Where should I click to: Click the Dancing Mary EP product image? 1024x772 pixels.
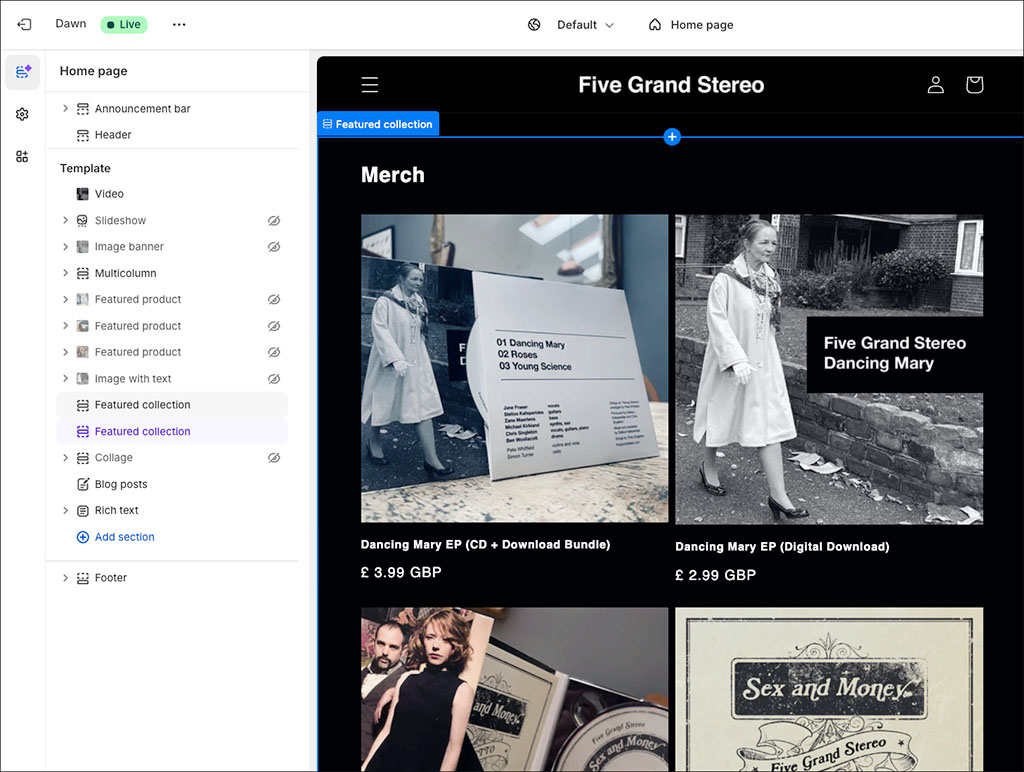pyautogui.click(x=514, y=367)
